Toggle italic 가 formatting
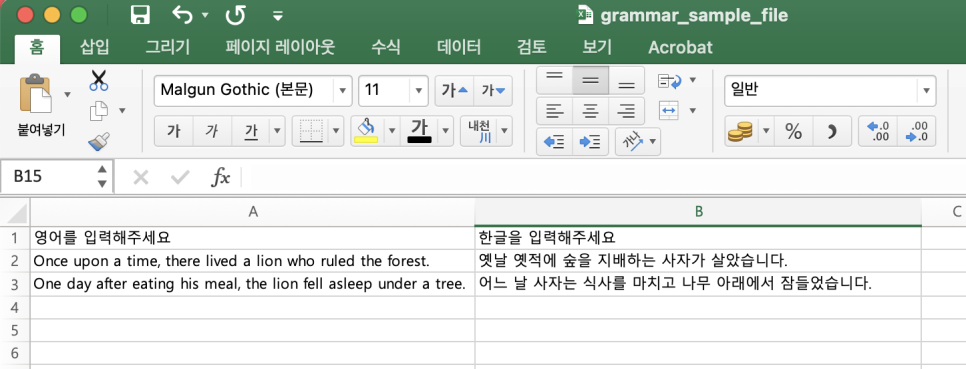 pyautogui.click(x=212, y=131)
